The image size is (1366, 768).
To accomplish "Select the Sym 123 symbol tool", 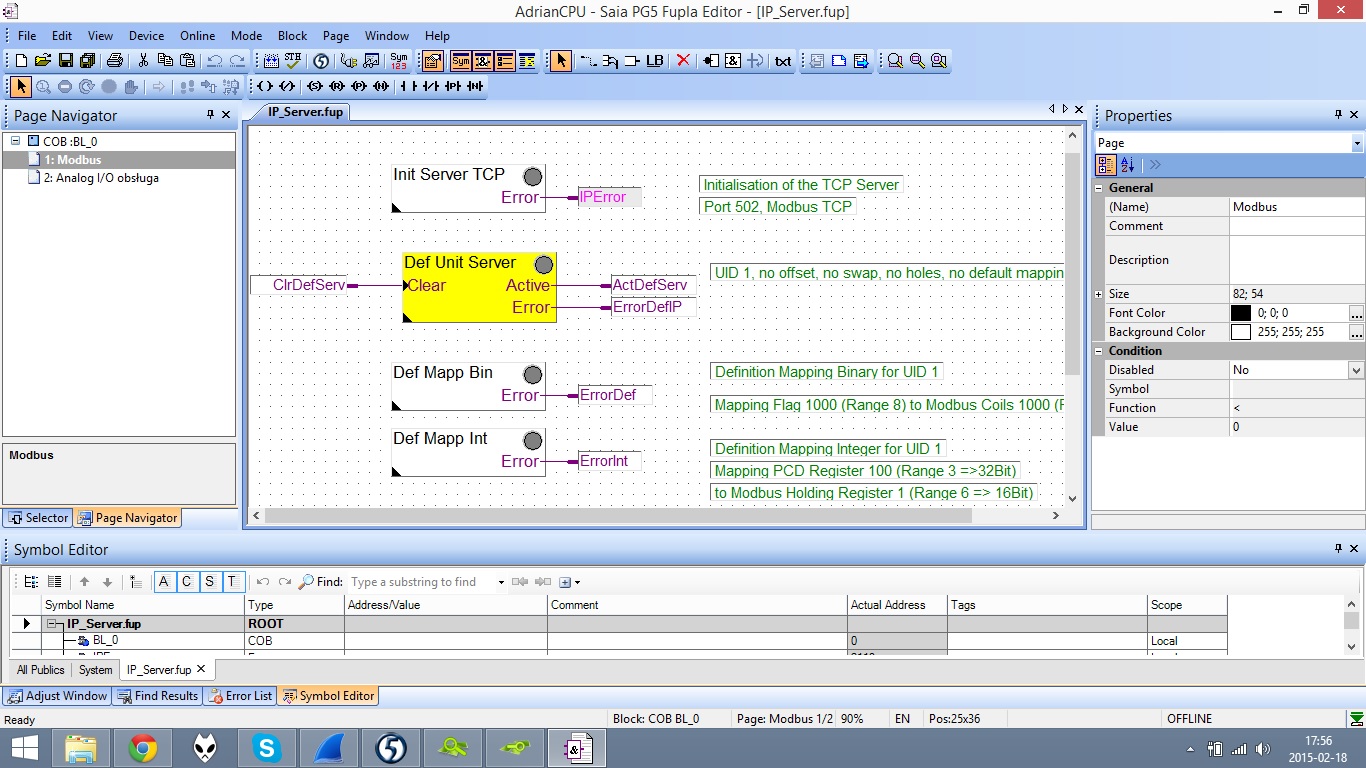I will point(397,61).
